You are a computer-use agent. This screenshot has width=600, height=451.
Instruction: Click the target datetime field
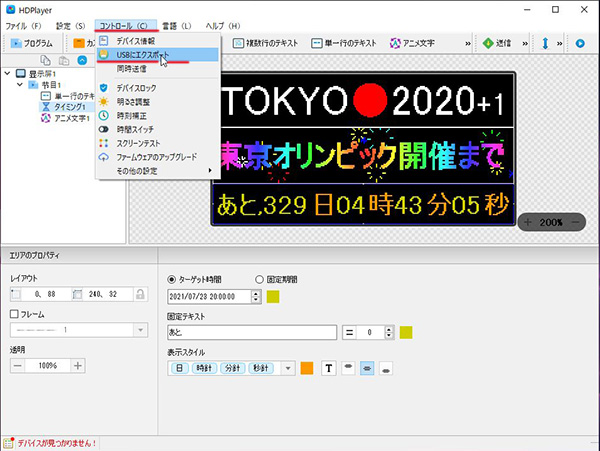point(209,296)
